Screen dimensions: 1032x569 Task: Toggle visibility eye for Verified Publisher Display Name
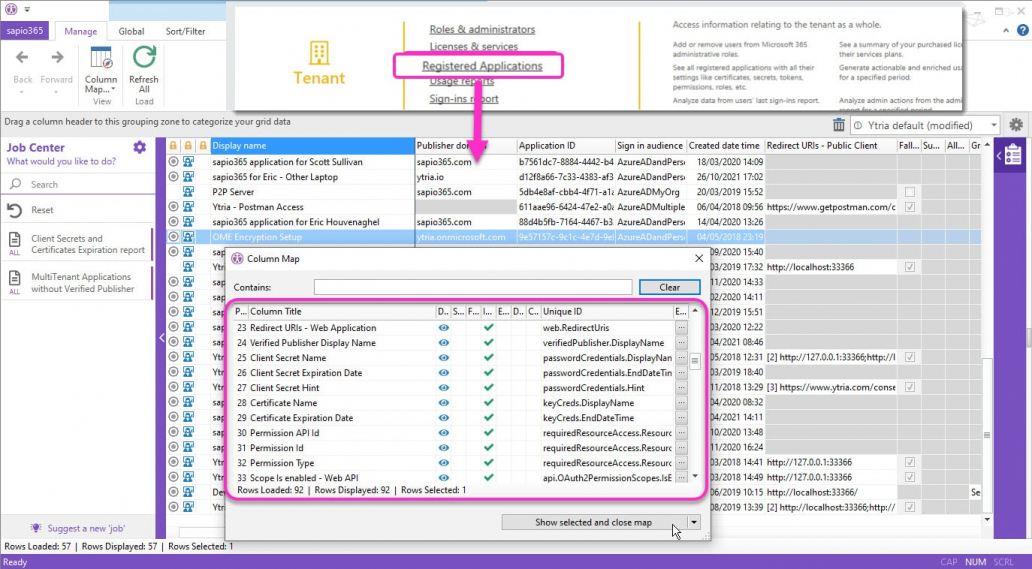[x=444, y=343]
